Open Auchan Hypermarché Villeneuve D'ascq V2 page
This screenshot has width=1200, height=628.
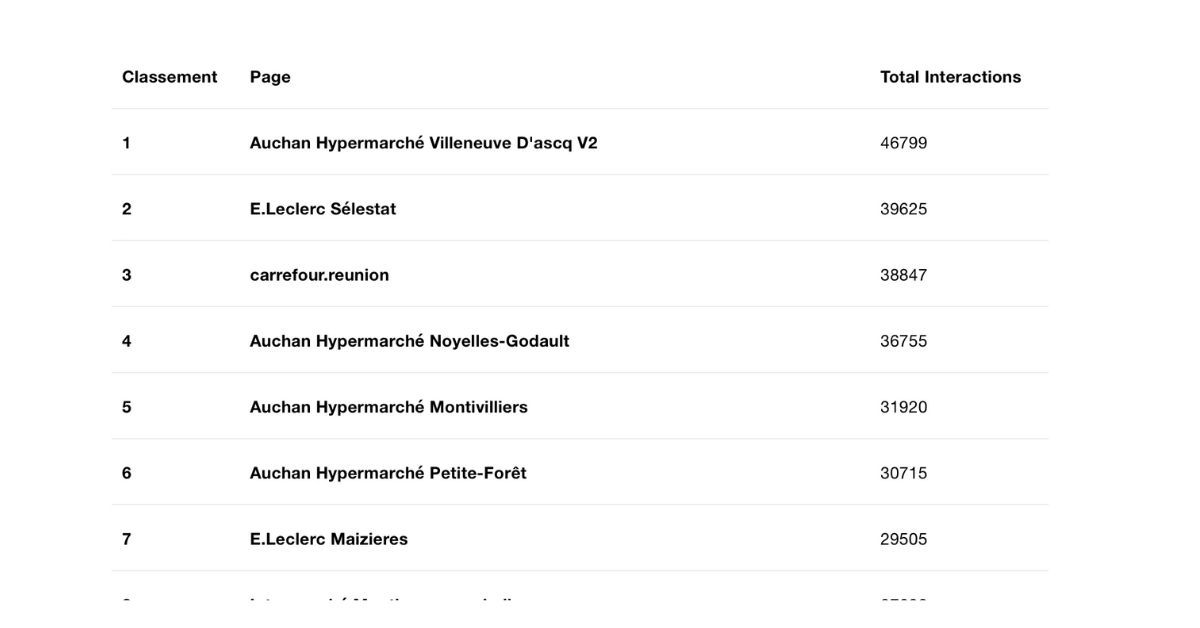pyautogui.click(x=423, y=143)
